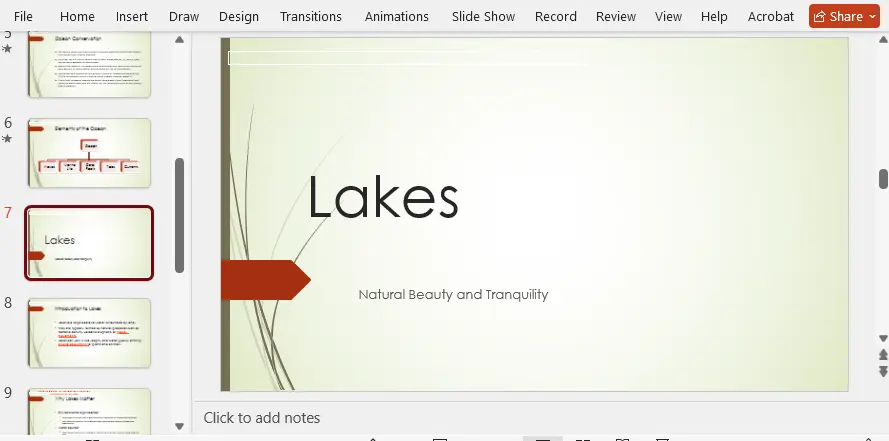Select the Lakes slide 7 thumbnail
This screenshot has height=441, width=889.
pos(89,243)
